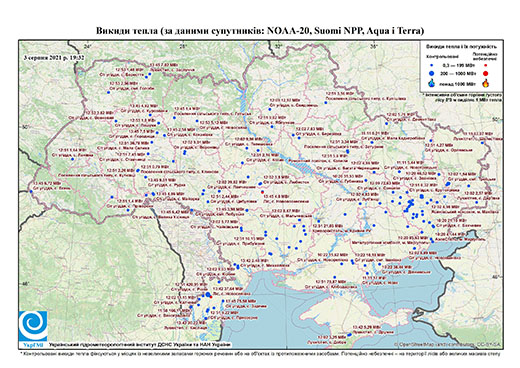Screen dimensions: 520x368
Task: Click the footnote text below the map
Action: [x=260, y=353]
